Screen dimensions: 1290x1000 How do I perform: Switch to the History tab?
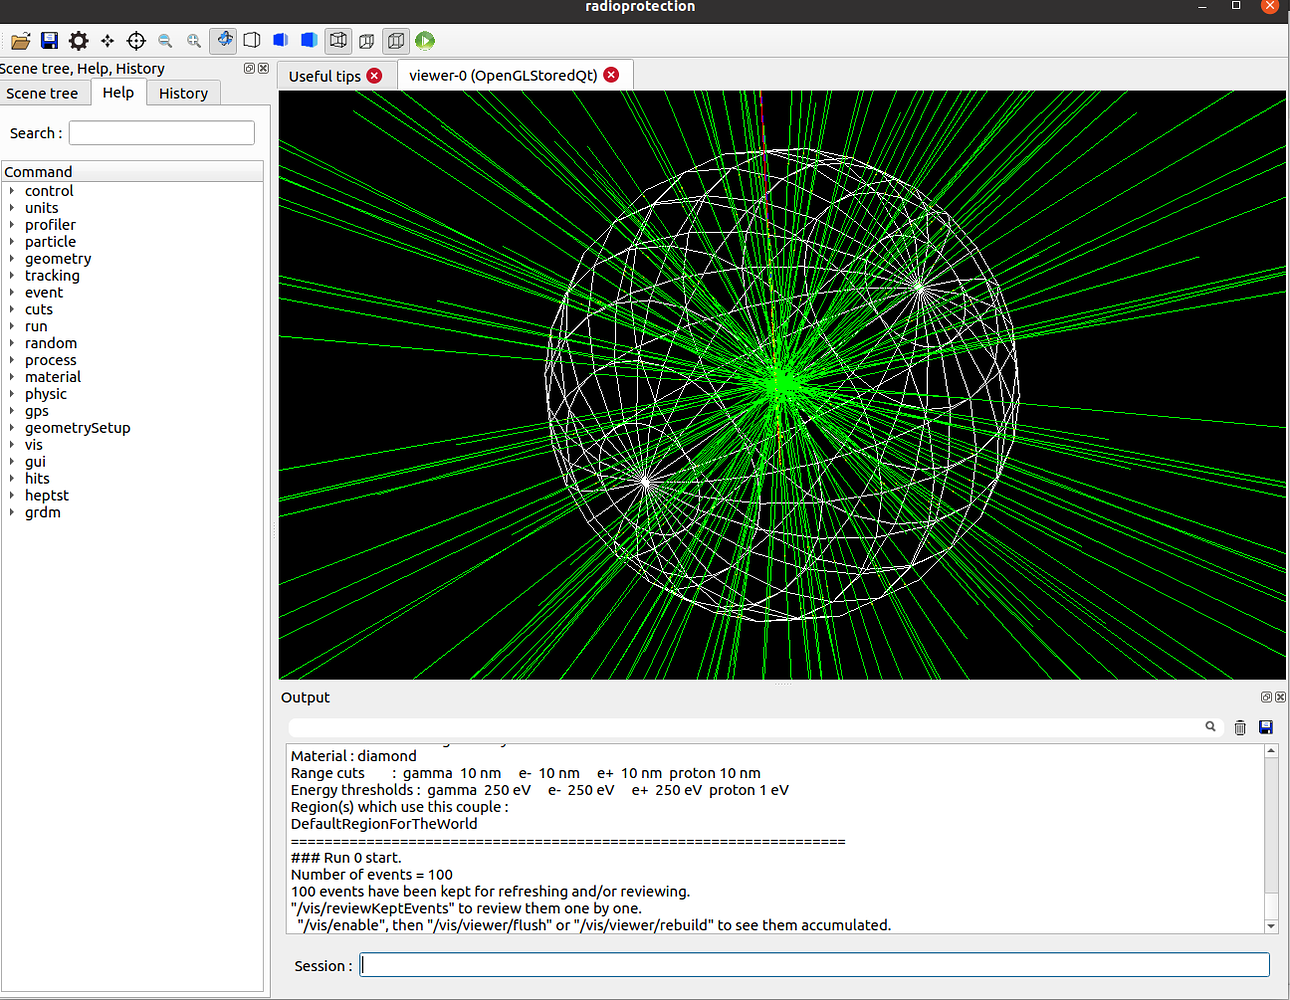pyautogui.click(x=183, y=92)
